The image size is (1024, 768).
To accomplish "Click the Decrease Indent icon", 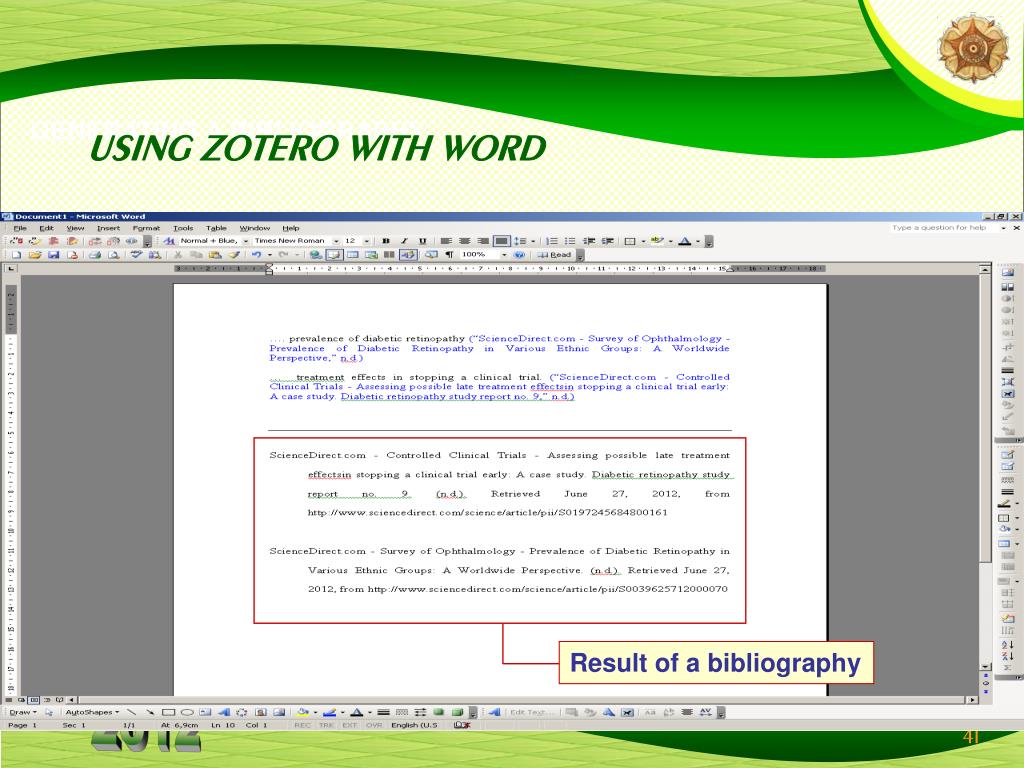I will click(588, 241).
